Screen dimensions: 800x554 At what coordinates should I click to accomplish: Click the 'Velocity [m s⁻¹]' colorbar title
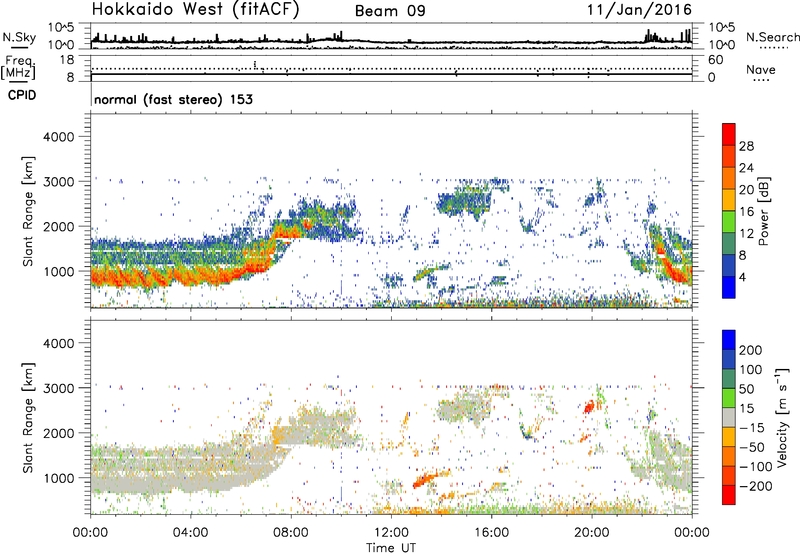pos(781,417)
